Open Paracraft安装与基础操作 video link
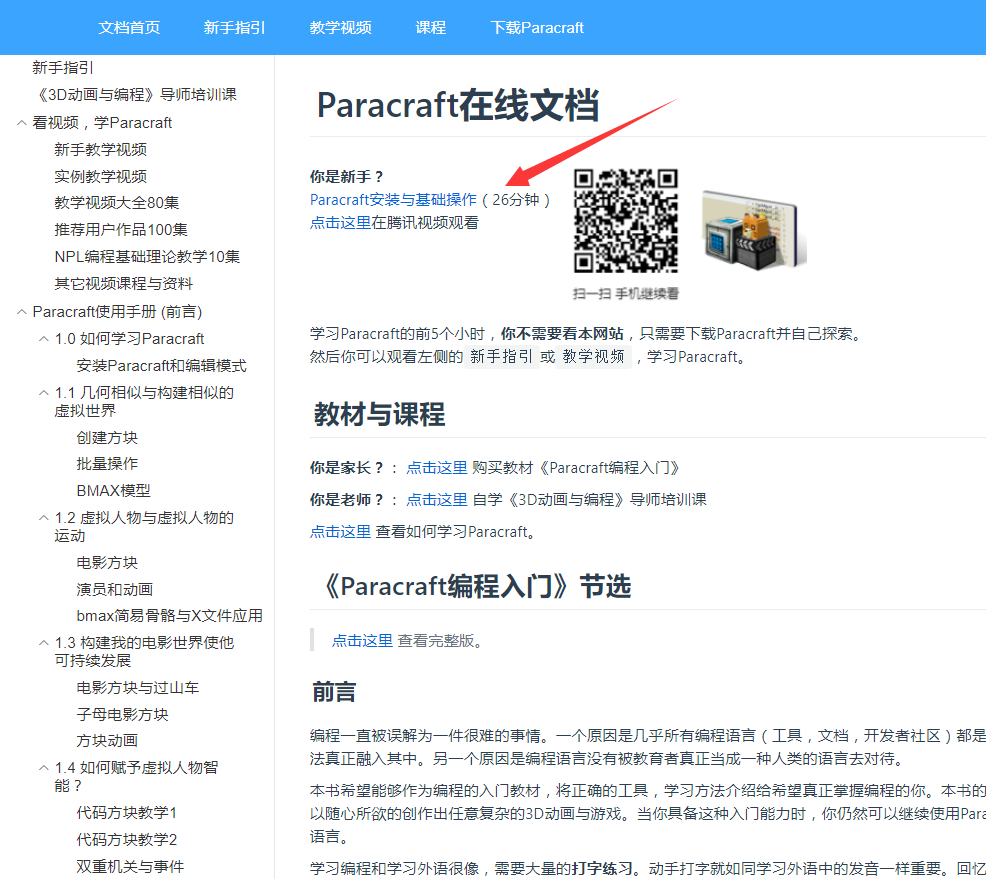Screen dimensions: 986x879 (x=393, y=200)
